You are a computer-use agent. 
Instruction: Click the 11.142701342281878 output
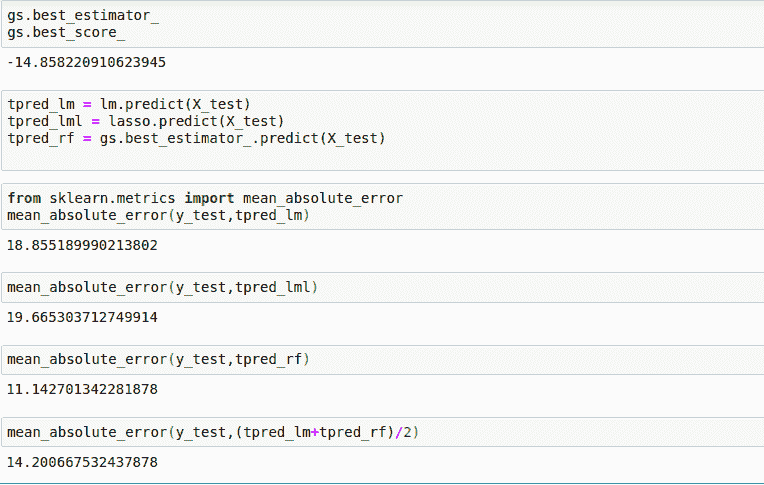[x=82, y=389]
